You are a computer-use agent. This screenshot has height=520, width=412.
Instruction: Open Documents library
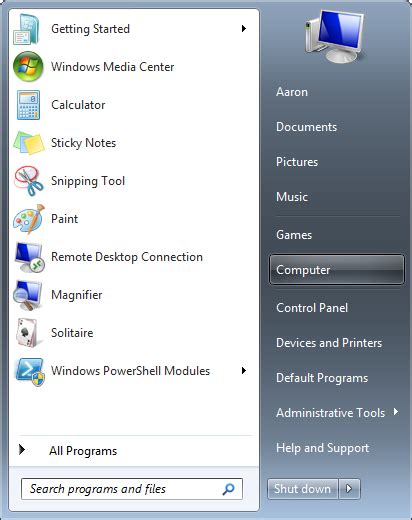tap(306, 127)
